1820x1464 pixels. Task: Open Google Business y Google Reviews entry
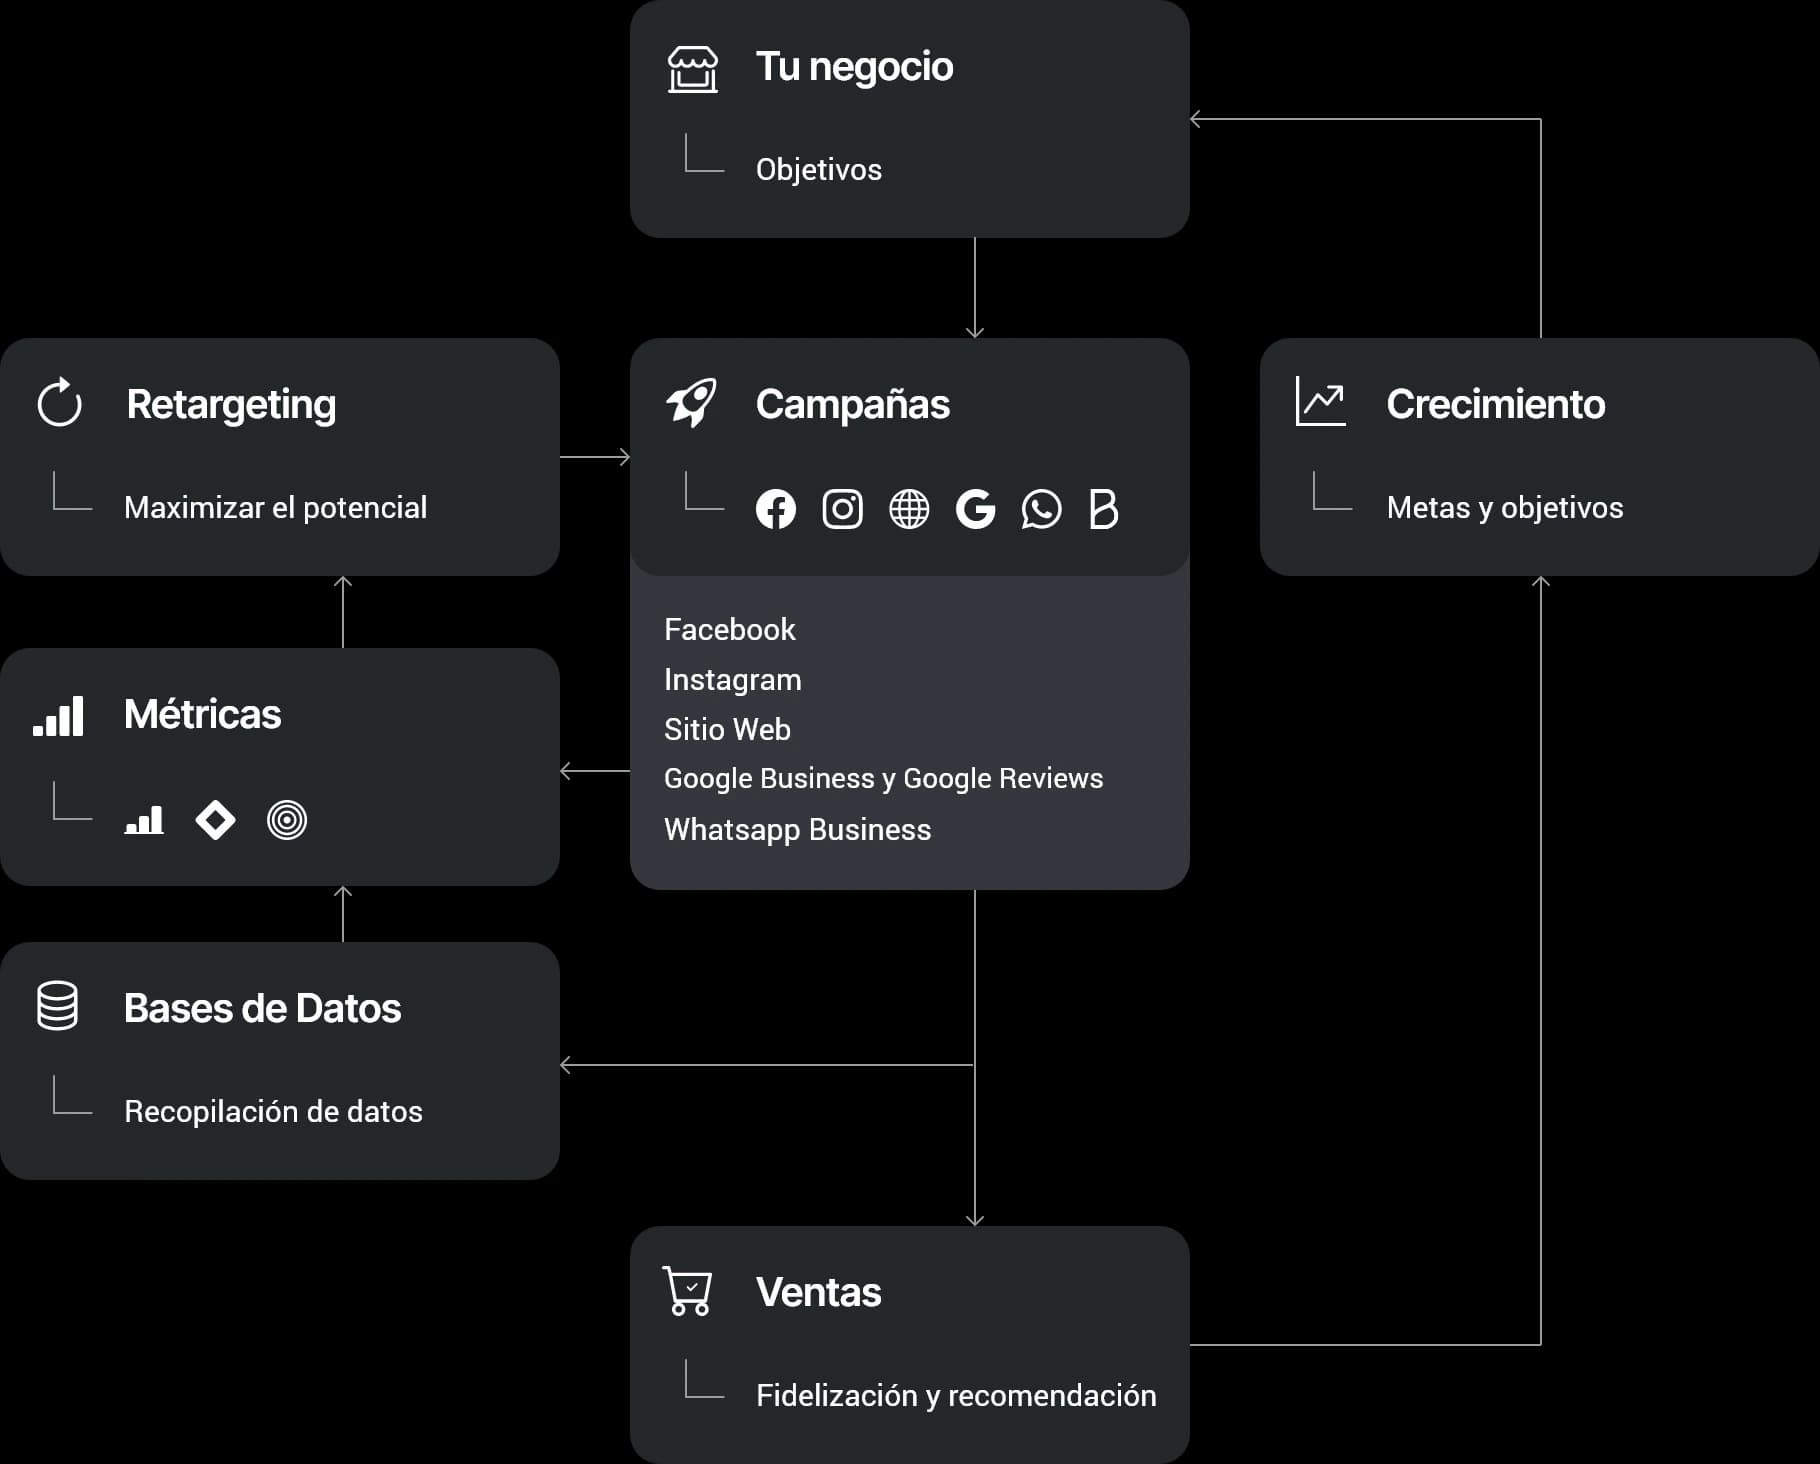tap(883, 778)
